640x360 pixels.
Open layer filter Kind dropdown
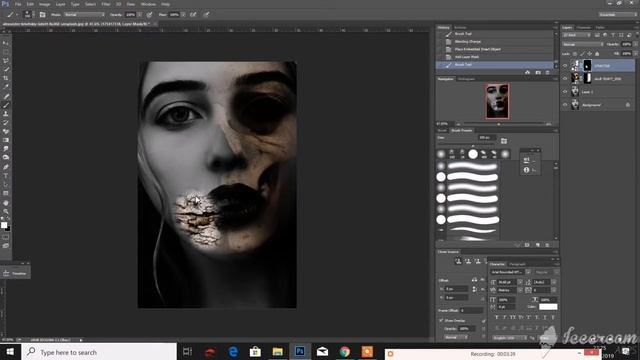tap(577, 36)
